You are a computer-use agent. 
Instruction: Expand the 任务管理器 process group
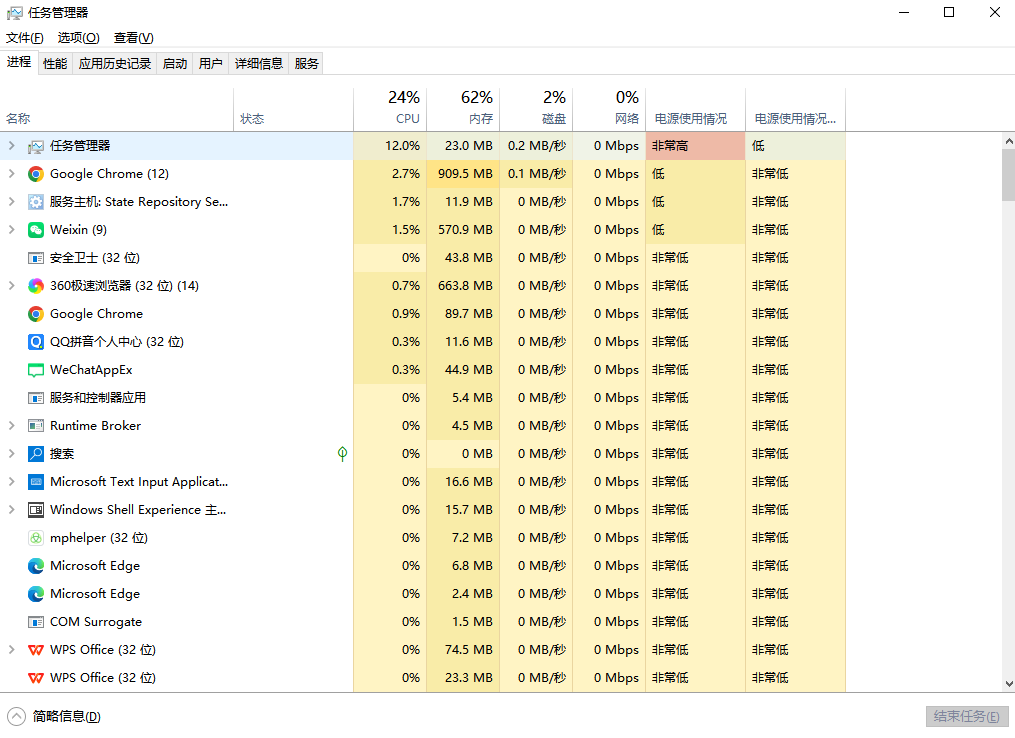click(11, 146)
